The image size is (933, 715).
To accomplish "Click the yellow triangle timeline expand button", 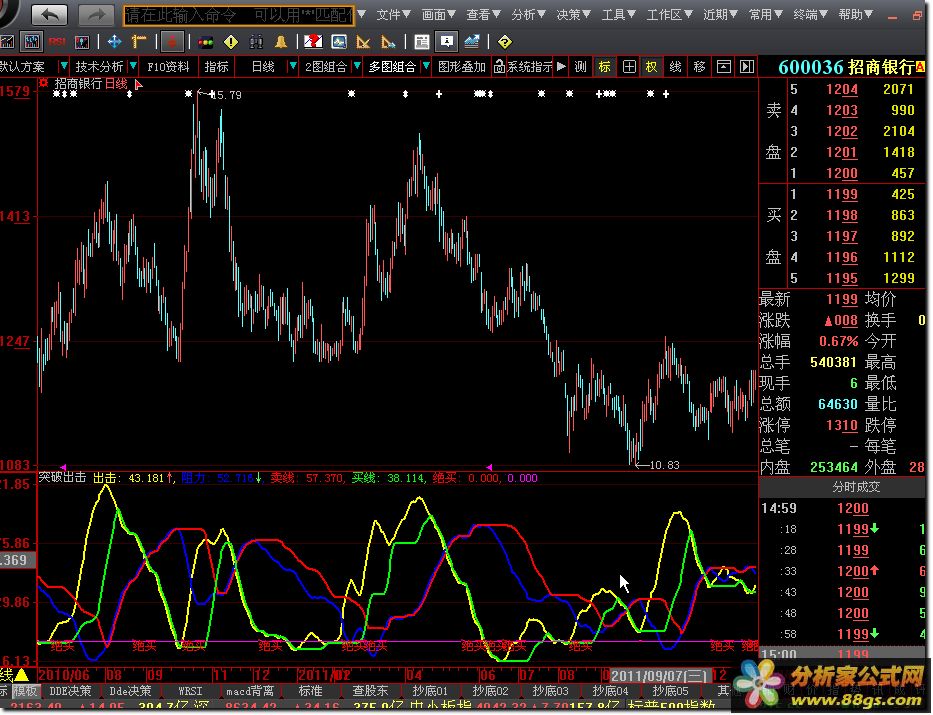I will pyautogui.click(x=22, y=675).
